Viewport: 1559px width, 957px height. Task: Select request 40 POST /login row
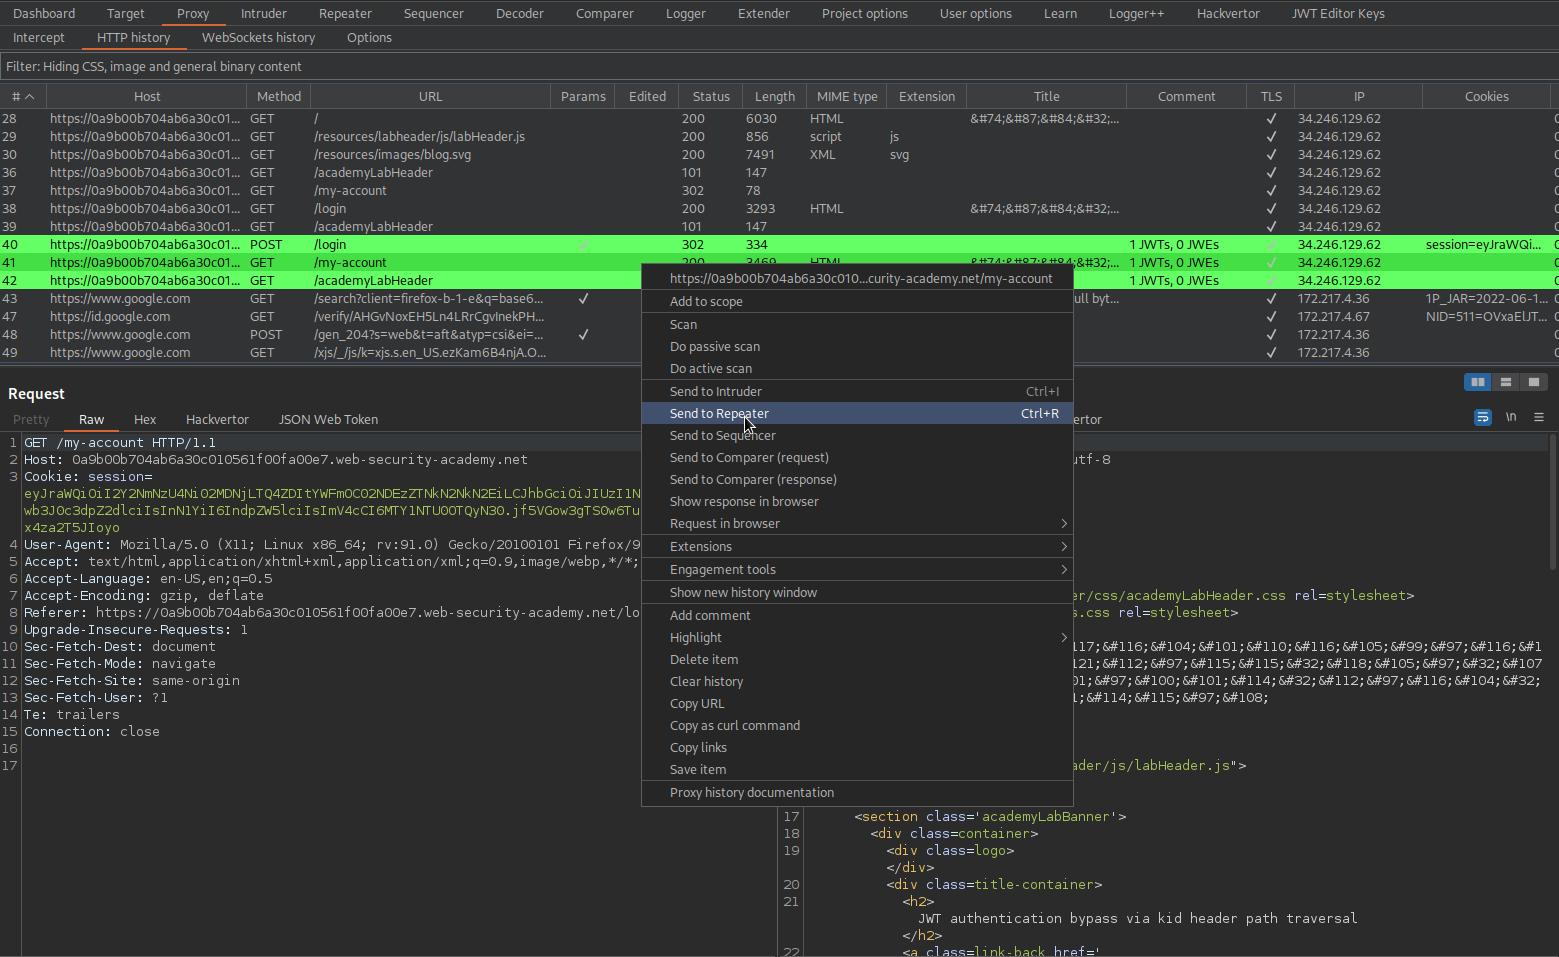pyautogui.click(x=779, y=245)
